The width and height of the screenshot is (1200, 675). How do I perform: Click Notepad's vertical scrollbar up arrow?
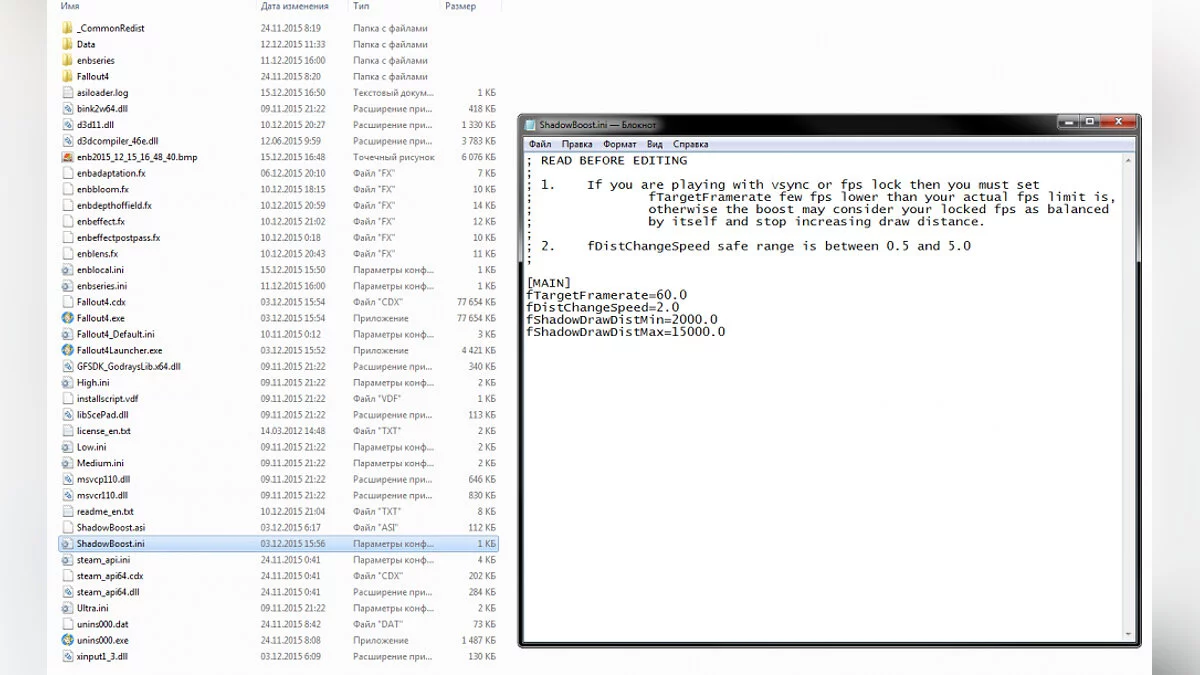1128,159
